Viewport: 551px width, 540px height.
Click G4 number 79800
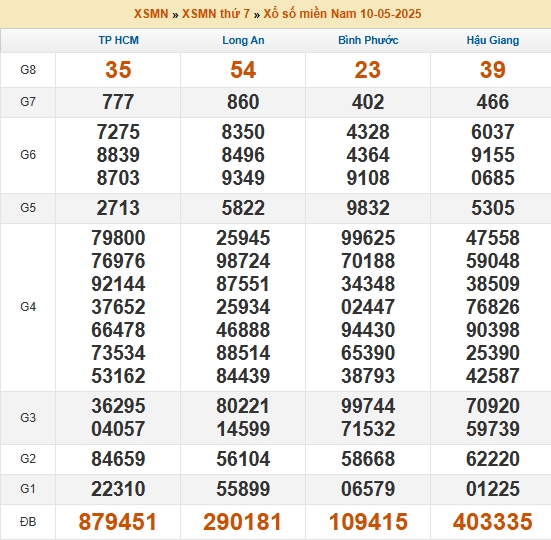(x=118, y=238)
